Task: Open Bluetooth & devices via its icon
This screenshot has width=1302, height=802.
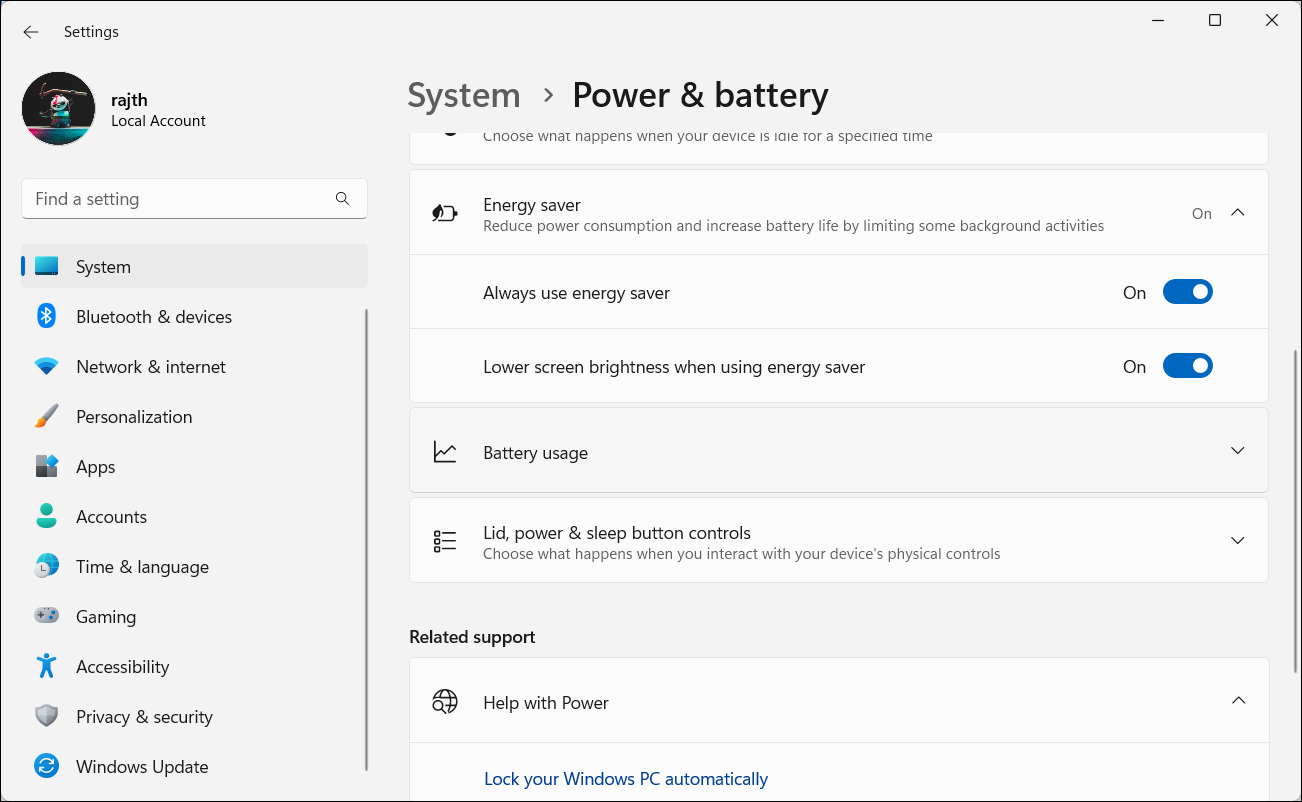Action: 46,317
